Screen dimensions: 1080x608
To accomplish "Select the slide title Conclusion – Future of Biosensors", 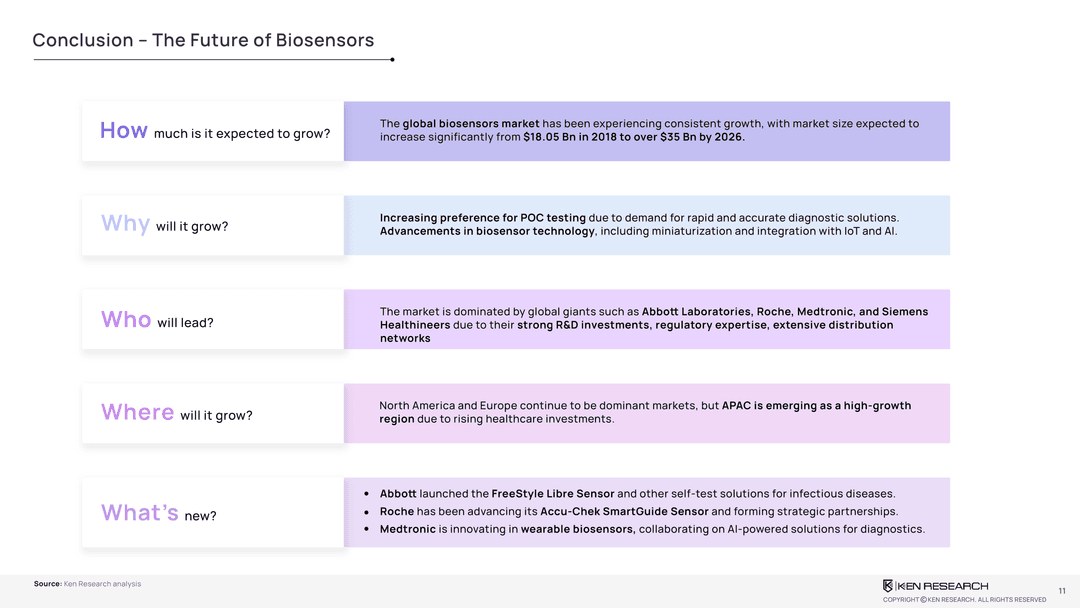I will point(203,40).
